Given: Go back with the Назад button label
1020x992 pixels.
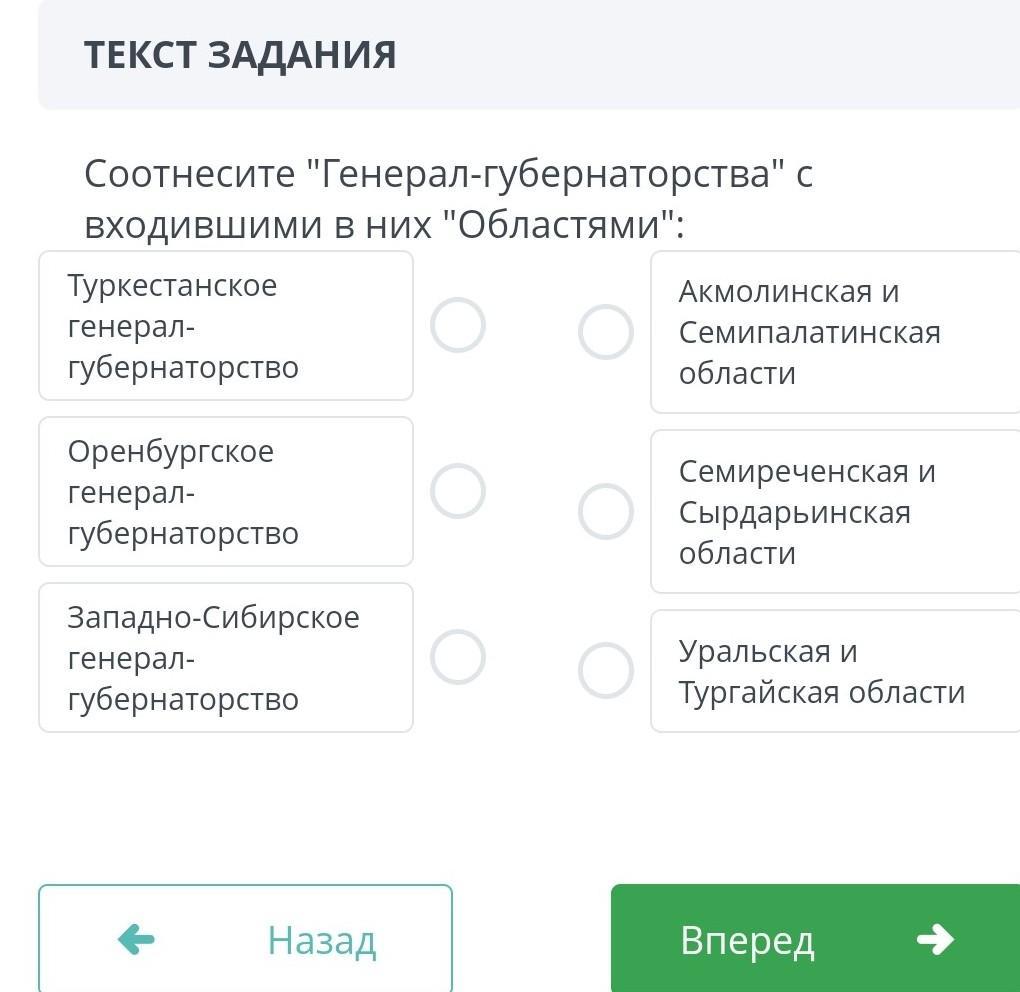Looking at the screenshot, I should 321,940.
